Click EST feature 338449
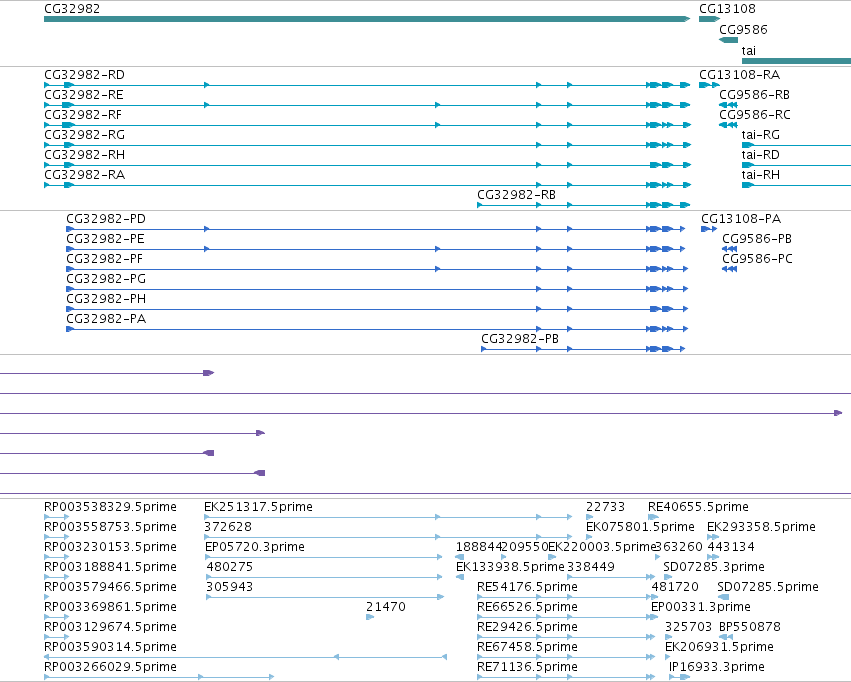 [x=590, y=568]
